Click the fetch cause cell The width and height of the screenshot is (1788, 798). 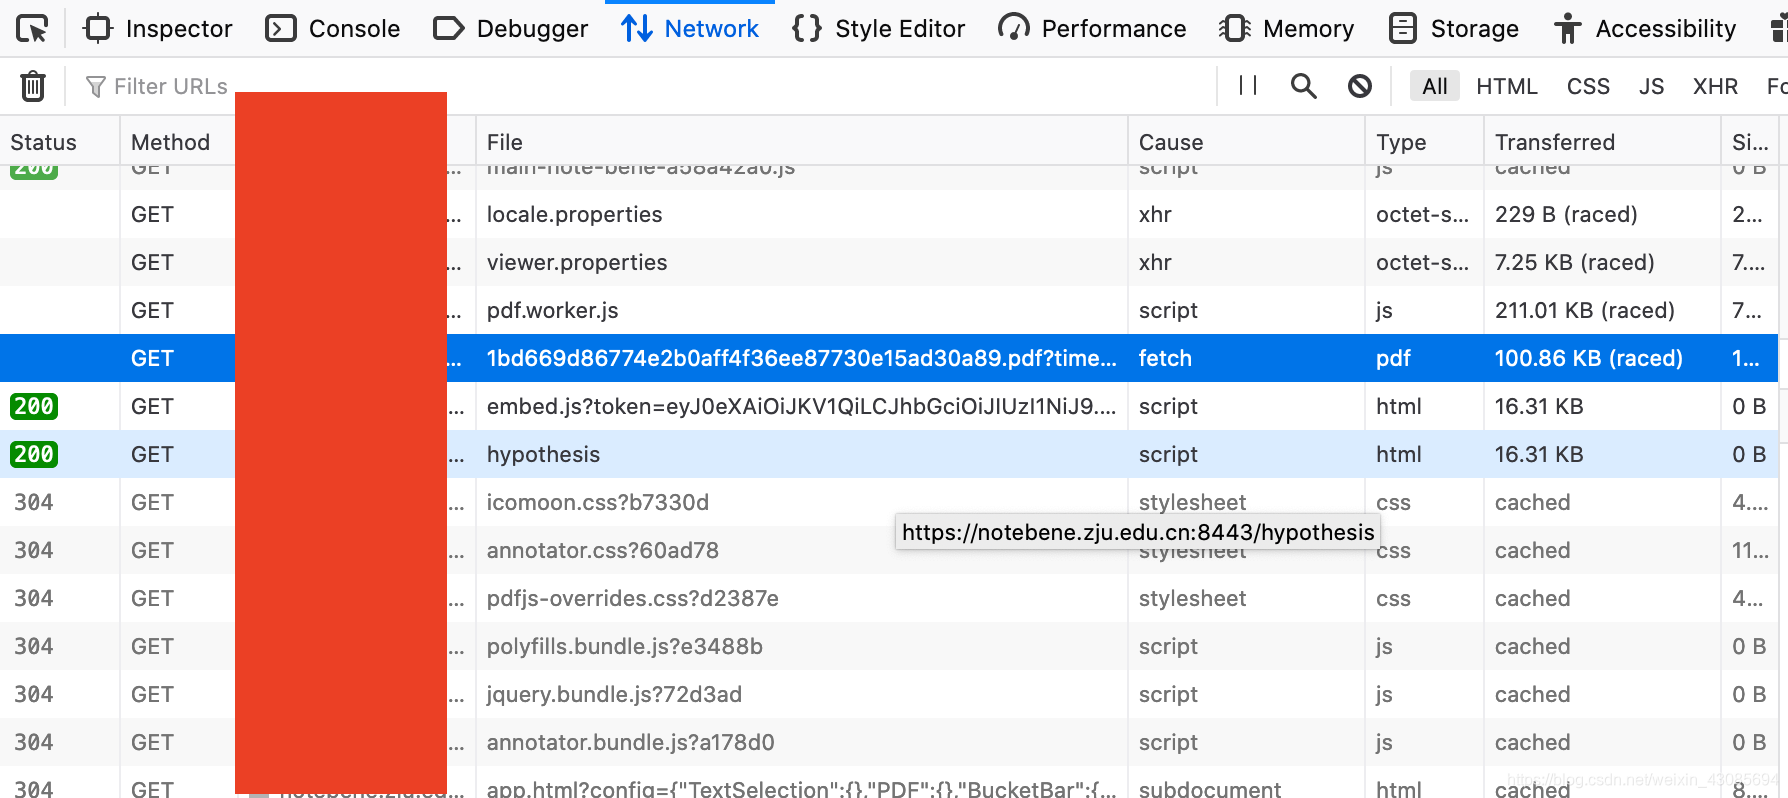pos(1165,358)
